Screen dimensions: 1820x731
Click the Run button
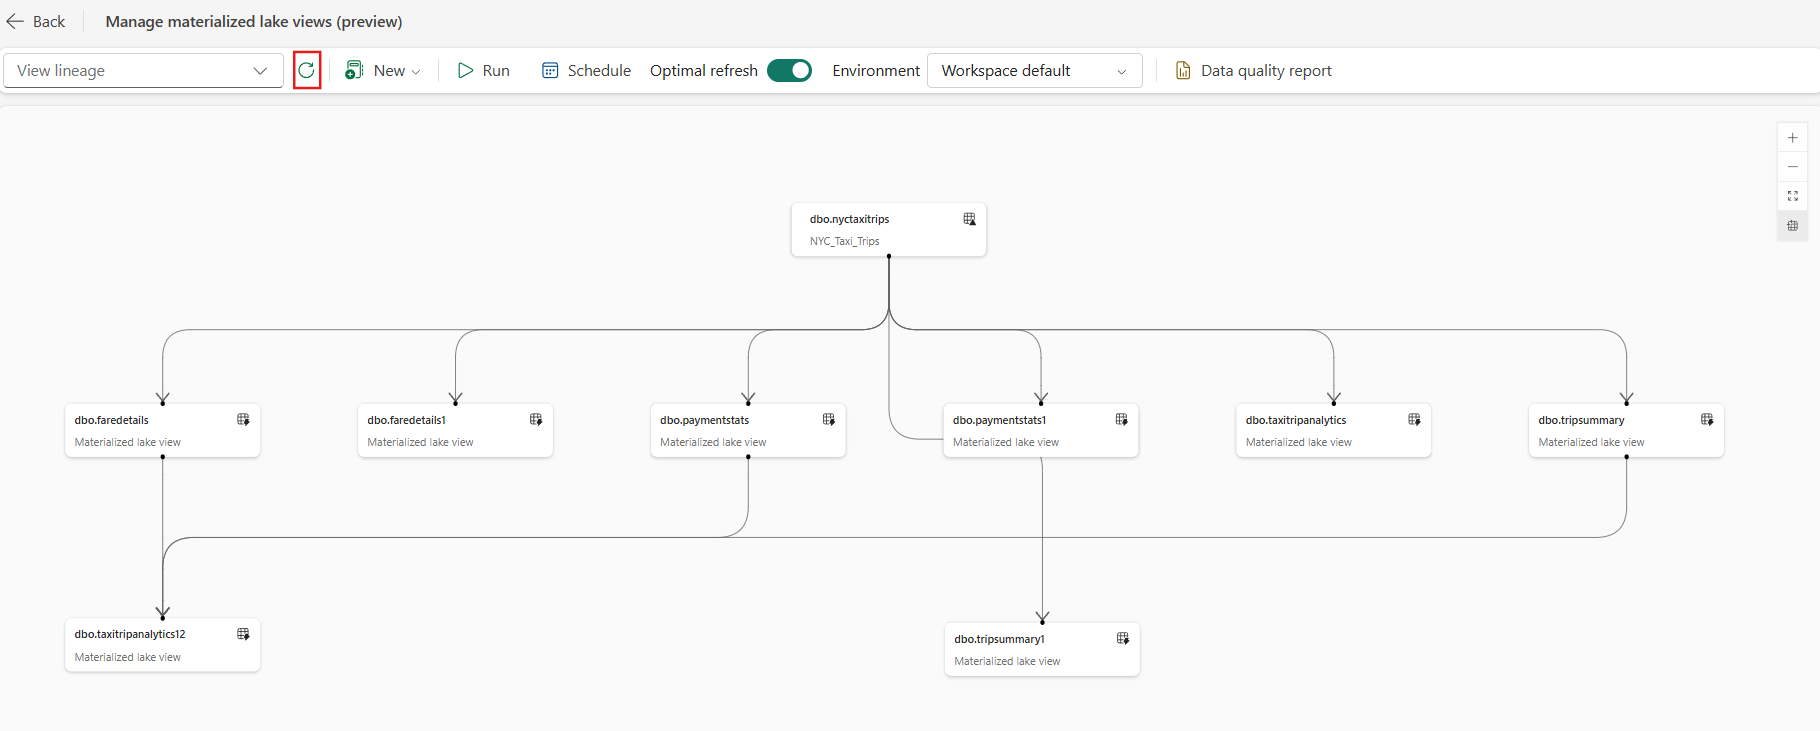pos(484,70)
